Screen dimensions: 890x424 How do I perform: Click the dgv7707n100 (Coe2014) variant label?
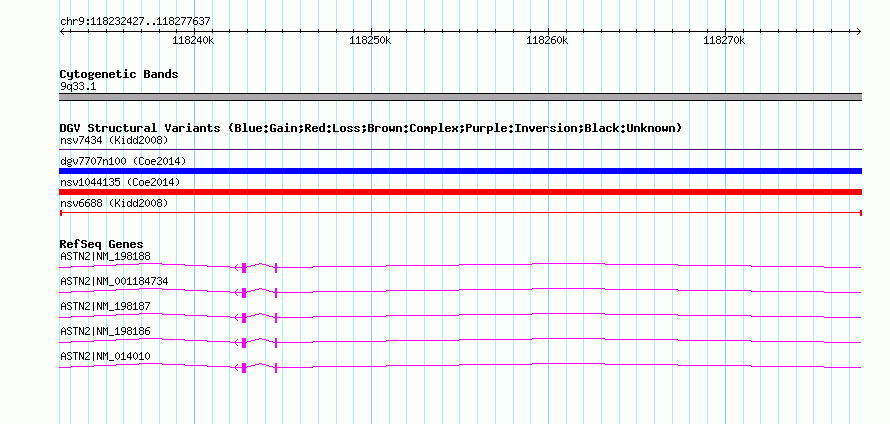[123, 161]
